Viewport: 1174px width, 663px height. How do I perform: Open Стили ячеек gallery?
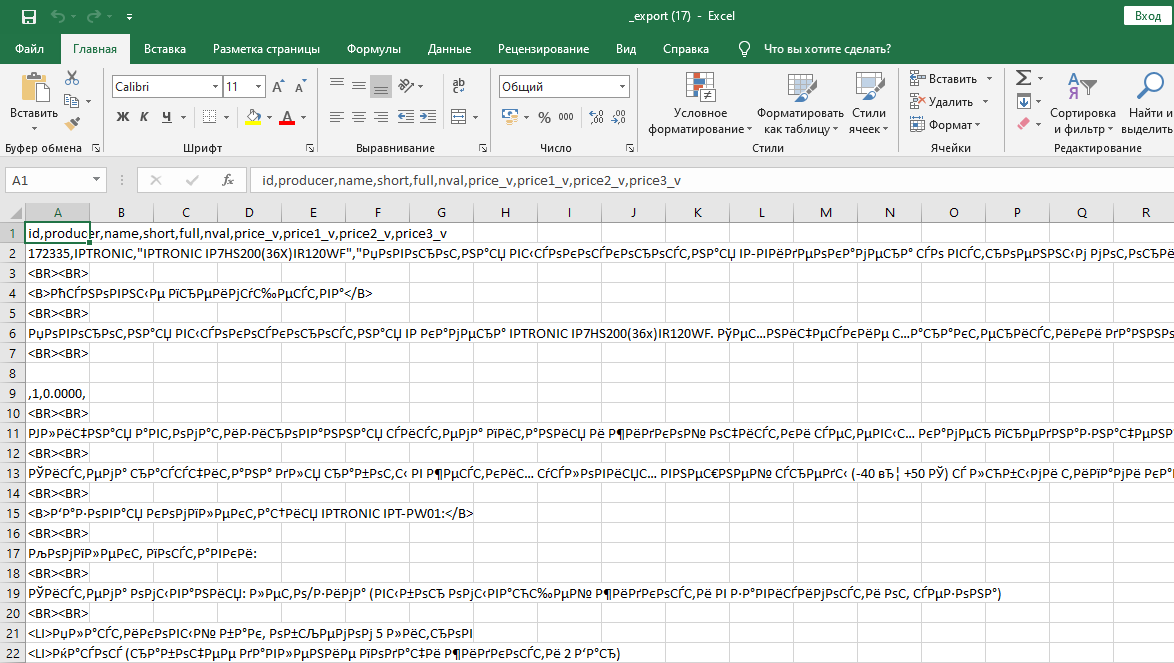coord(869,104)
